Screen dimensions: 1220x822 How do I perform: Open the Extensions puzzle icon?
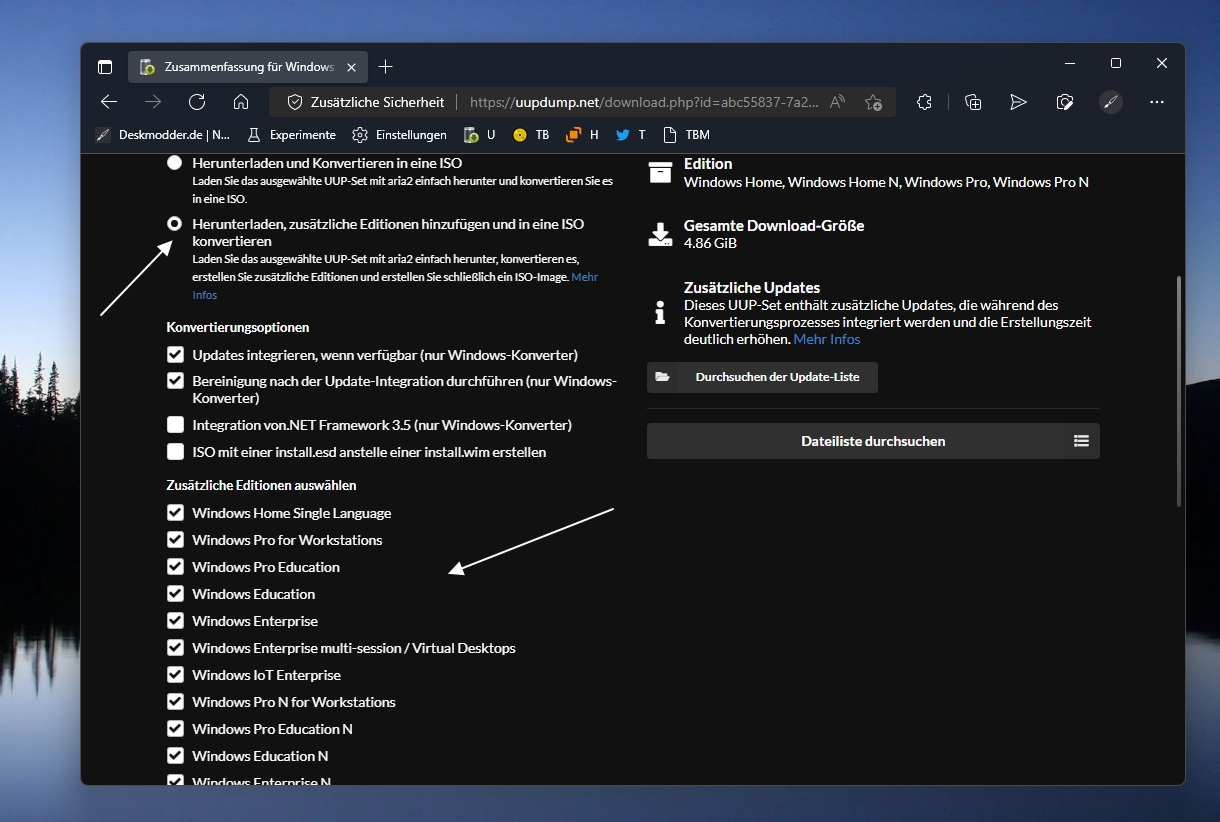(924, 102)
